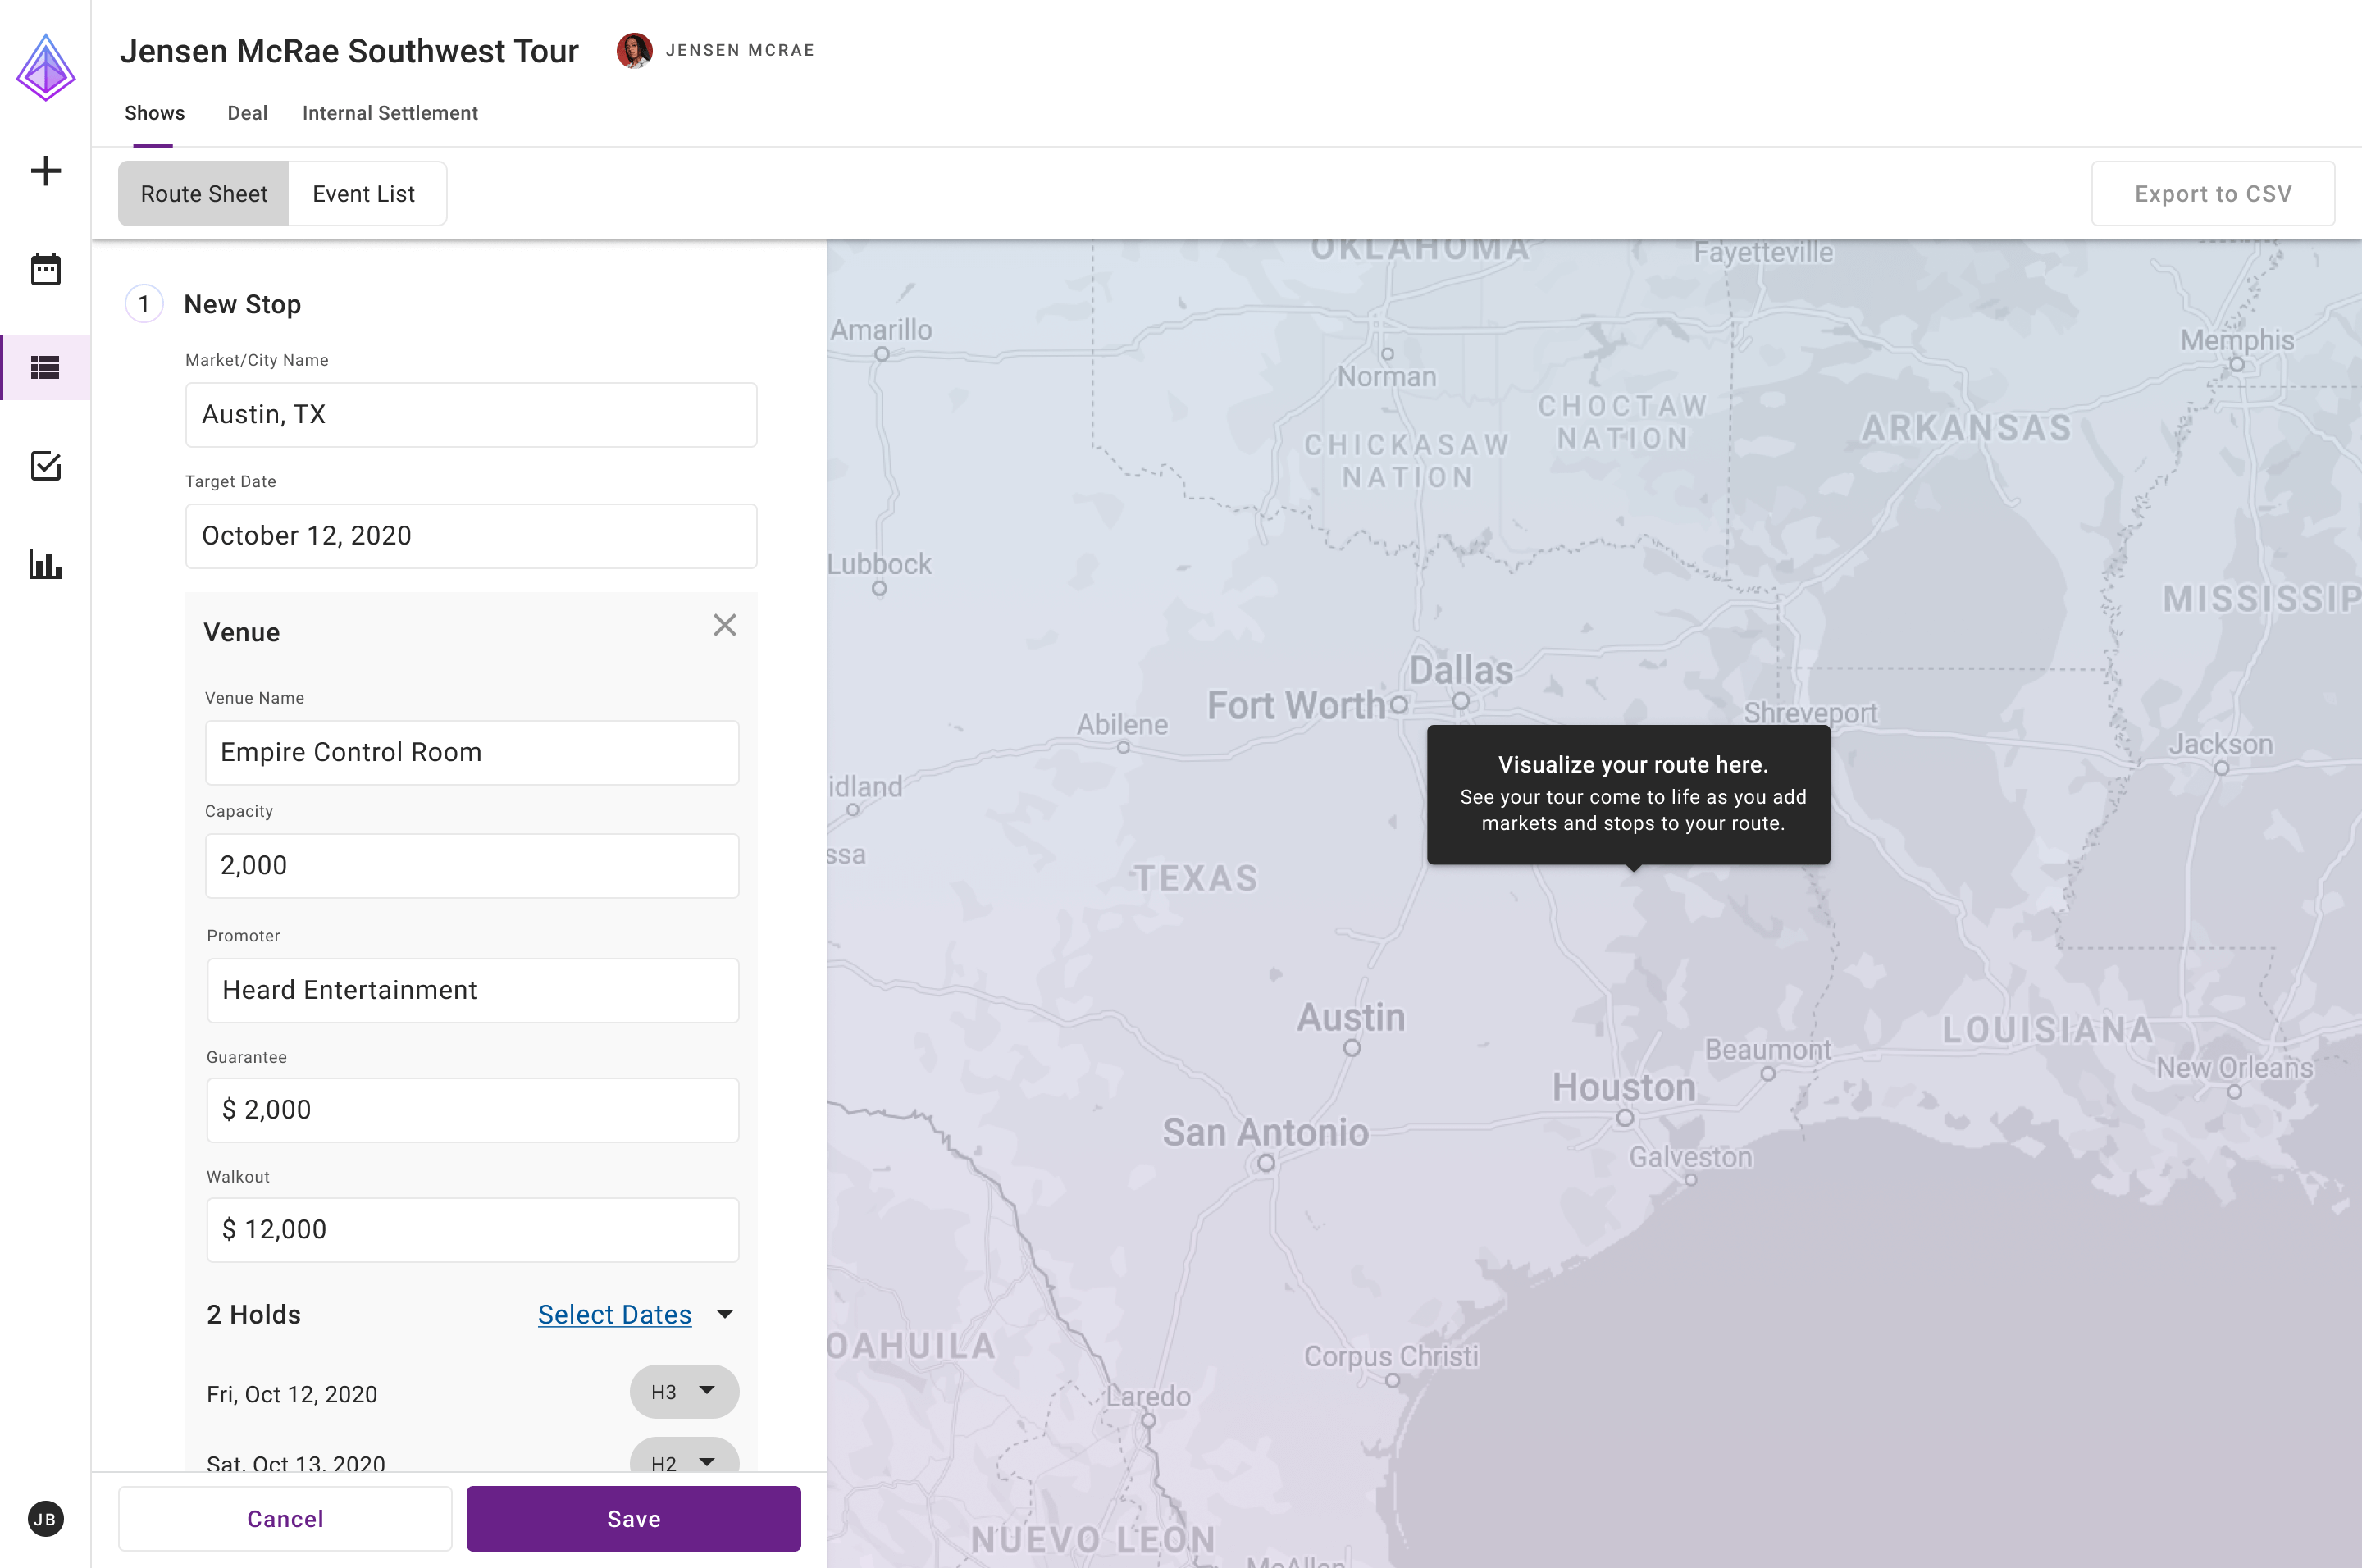This screenshot has width=2362, height=1568.
Task: Switch to the Event List view
Action: click(365, 193)
